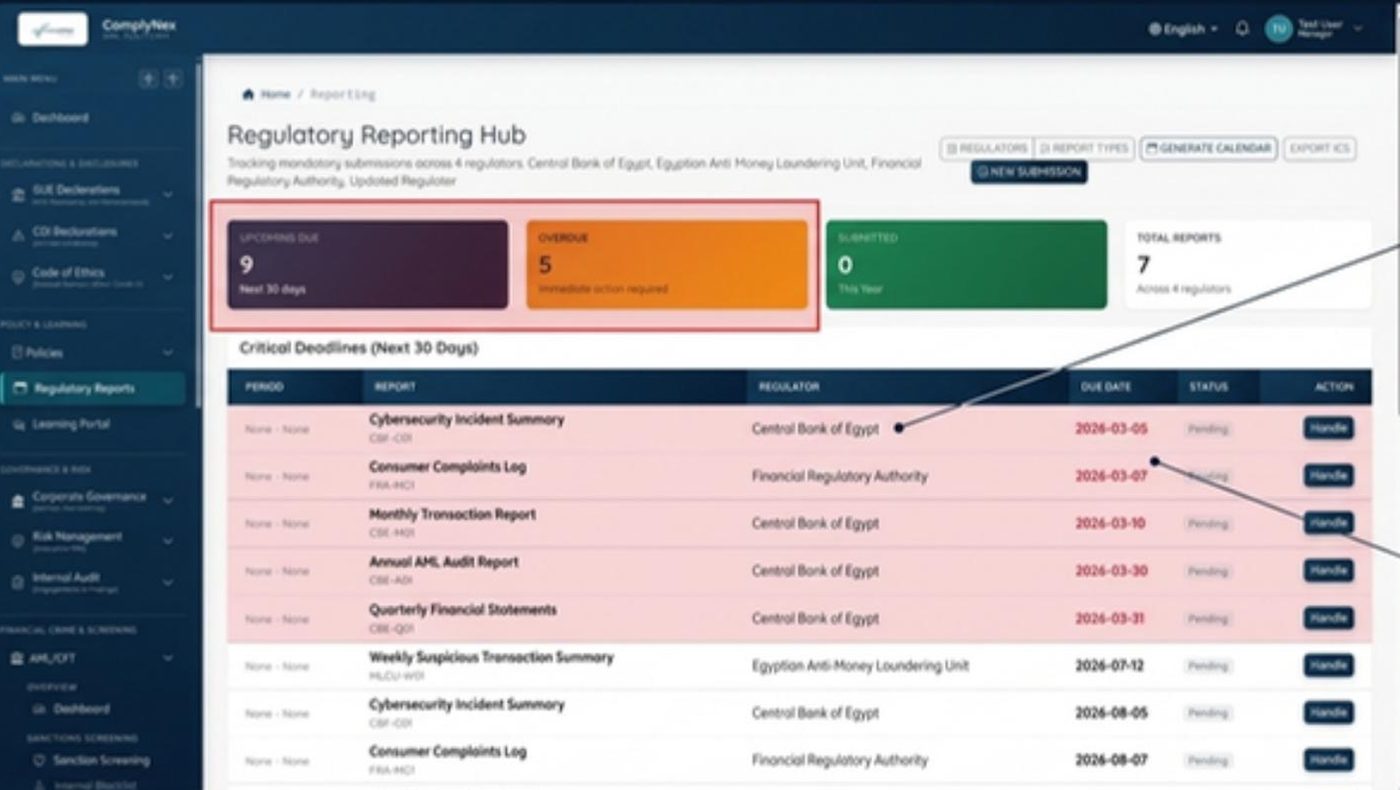
Task: Click the Due Date column header
Action: (1106, 387)
